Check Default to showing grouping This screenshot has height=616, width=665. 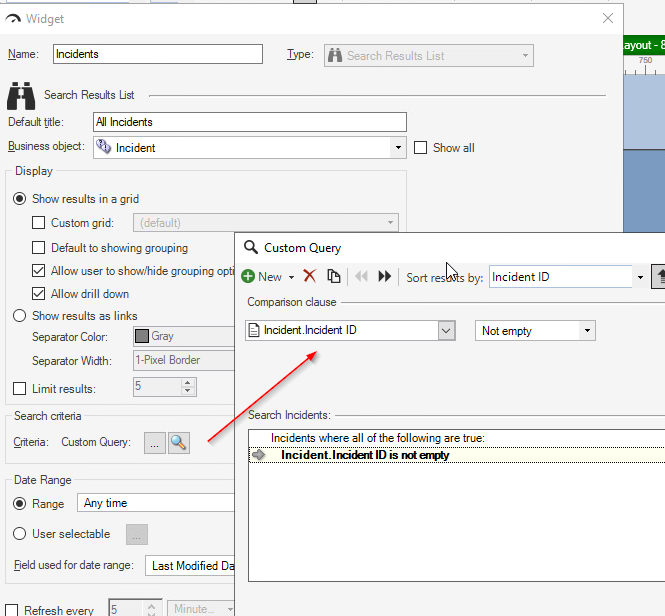click(39, 248)
